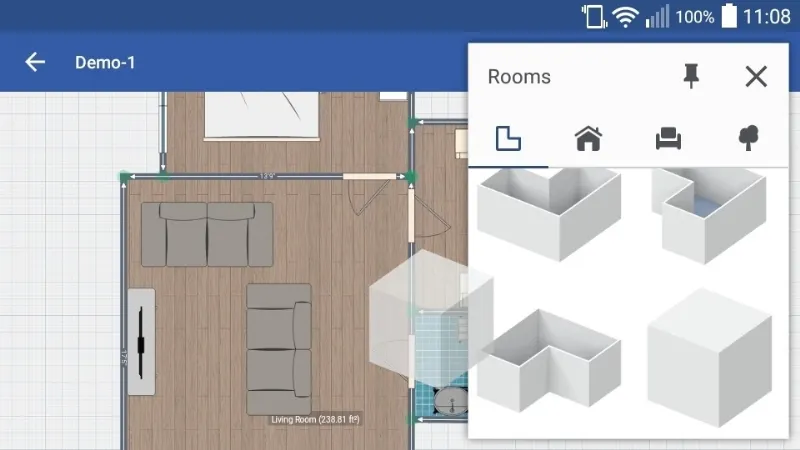Tap the 11:08 clock in status bar
Viewport: 800px width, 450px height.
(766, 17)
